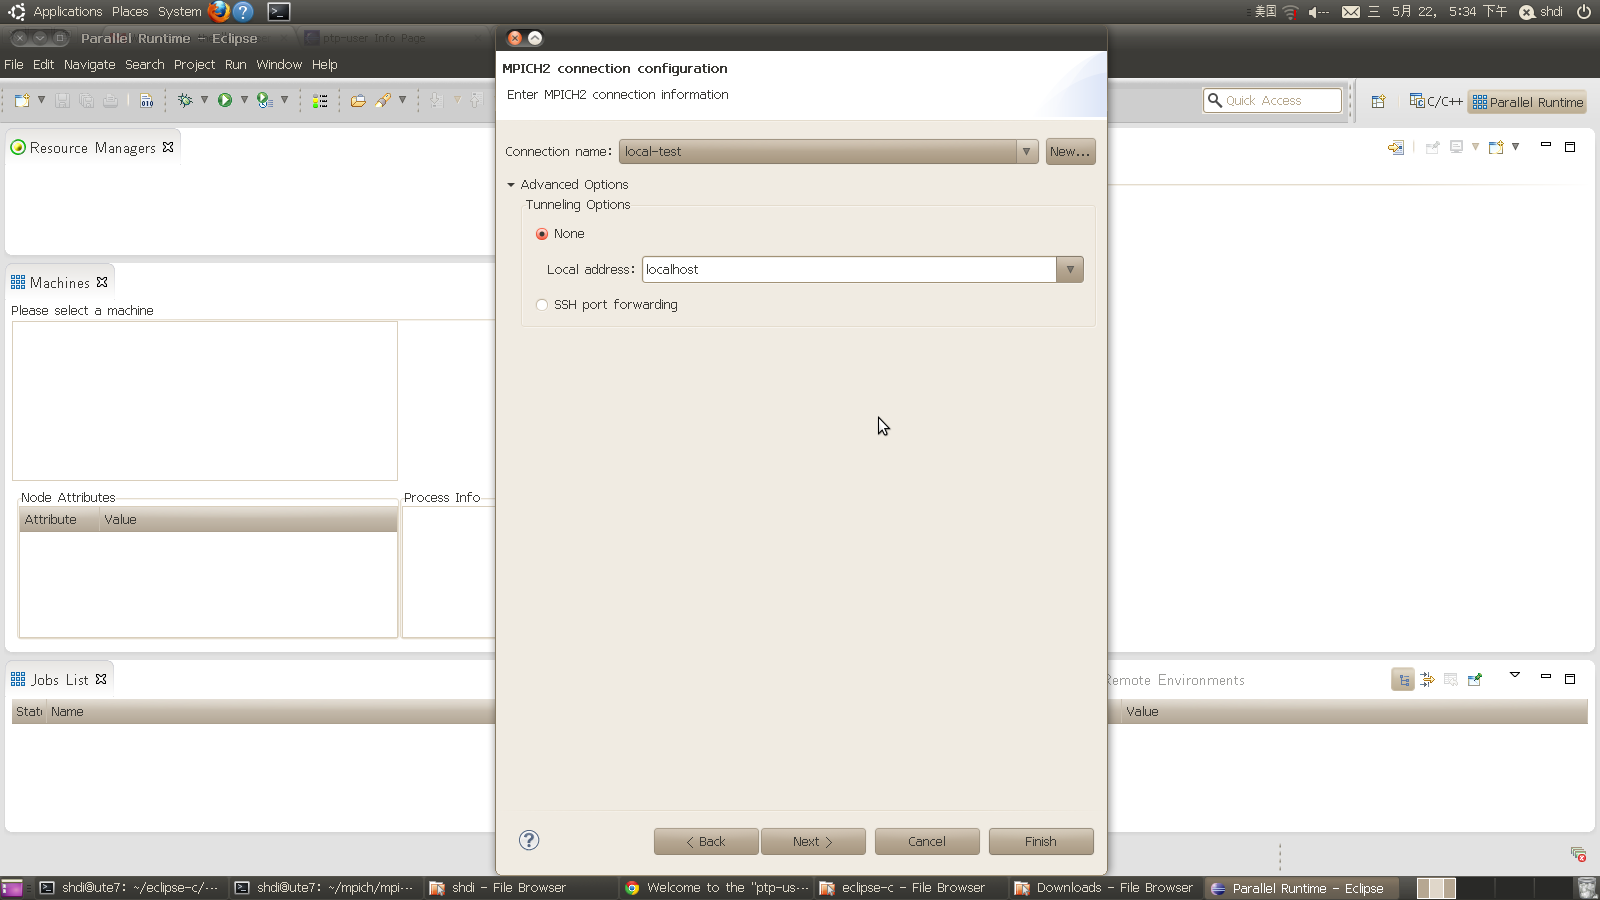Open the New wizard dropdown arrow

pos(41,100)
